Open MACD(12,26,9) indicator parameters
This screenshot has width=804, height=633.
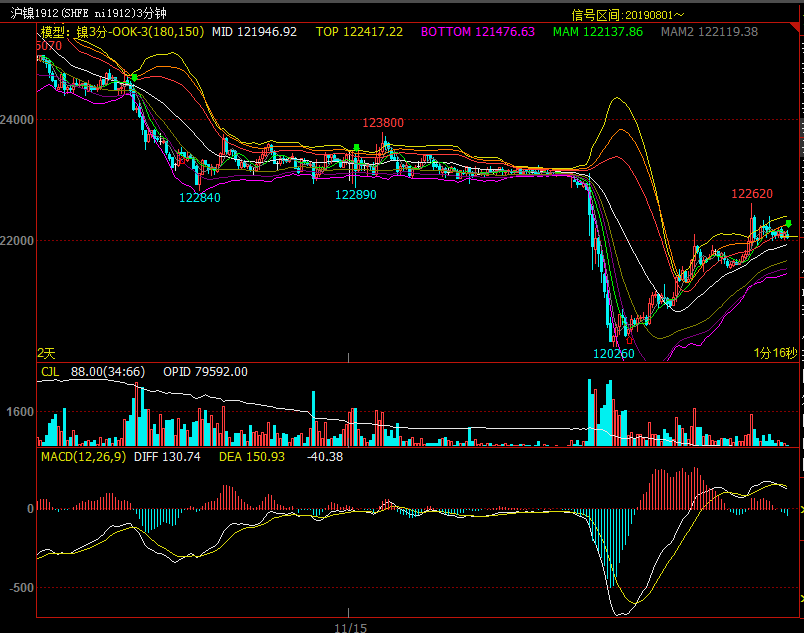coord(83,456)
